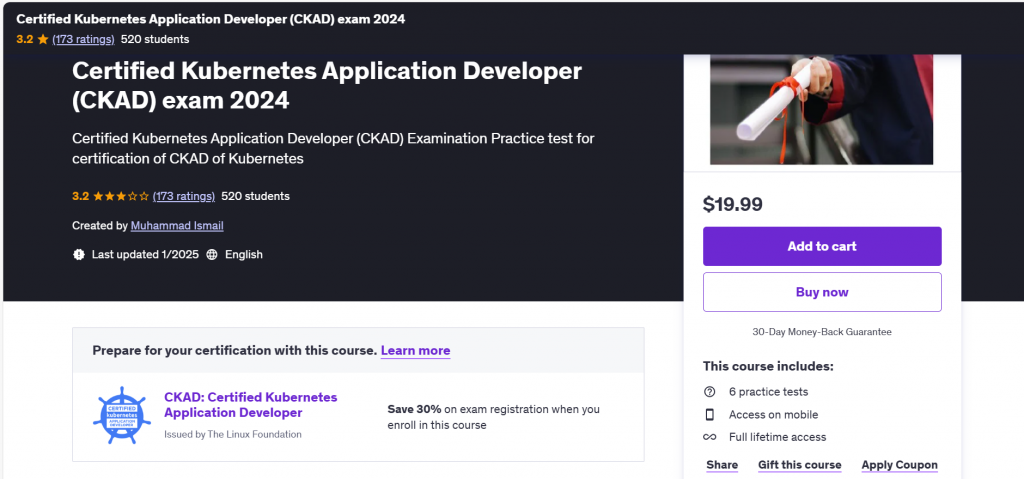This screenshot has height=479, width=1024.
Task: Open the (173 ratings) link in the course header
Action: click(x=184, y=196)
